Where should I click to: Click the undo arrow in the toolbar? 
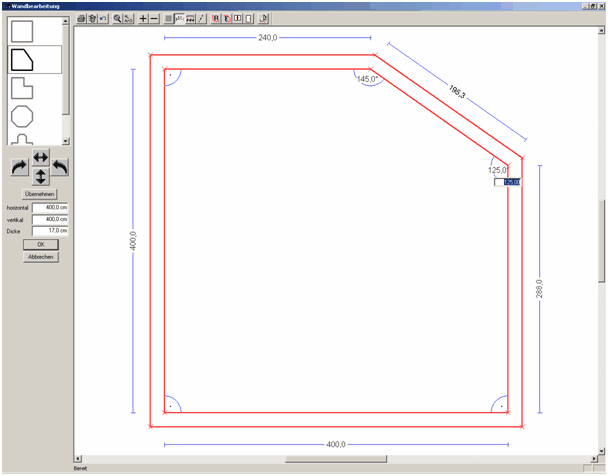pyautogui.click(x=103, y=18)
